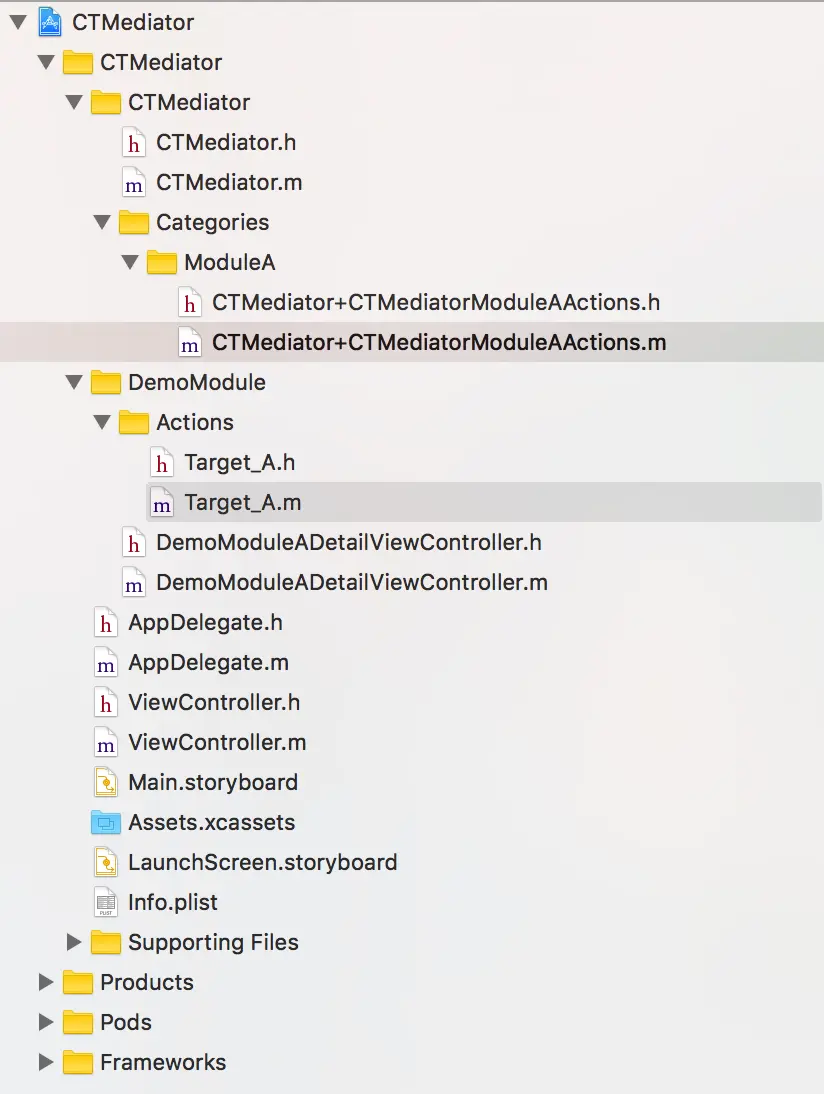This screenshot has width=824, height=1094.
Task: Collapse the Actions folder
Action: pyautogui.click(x=101, y=422)
